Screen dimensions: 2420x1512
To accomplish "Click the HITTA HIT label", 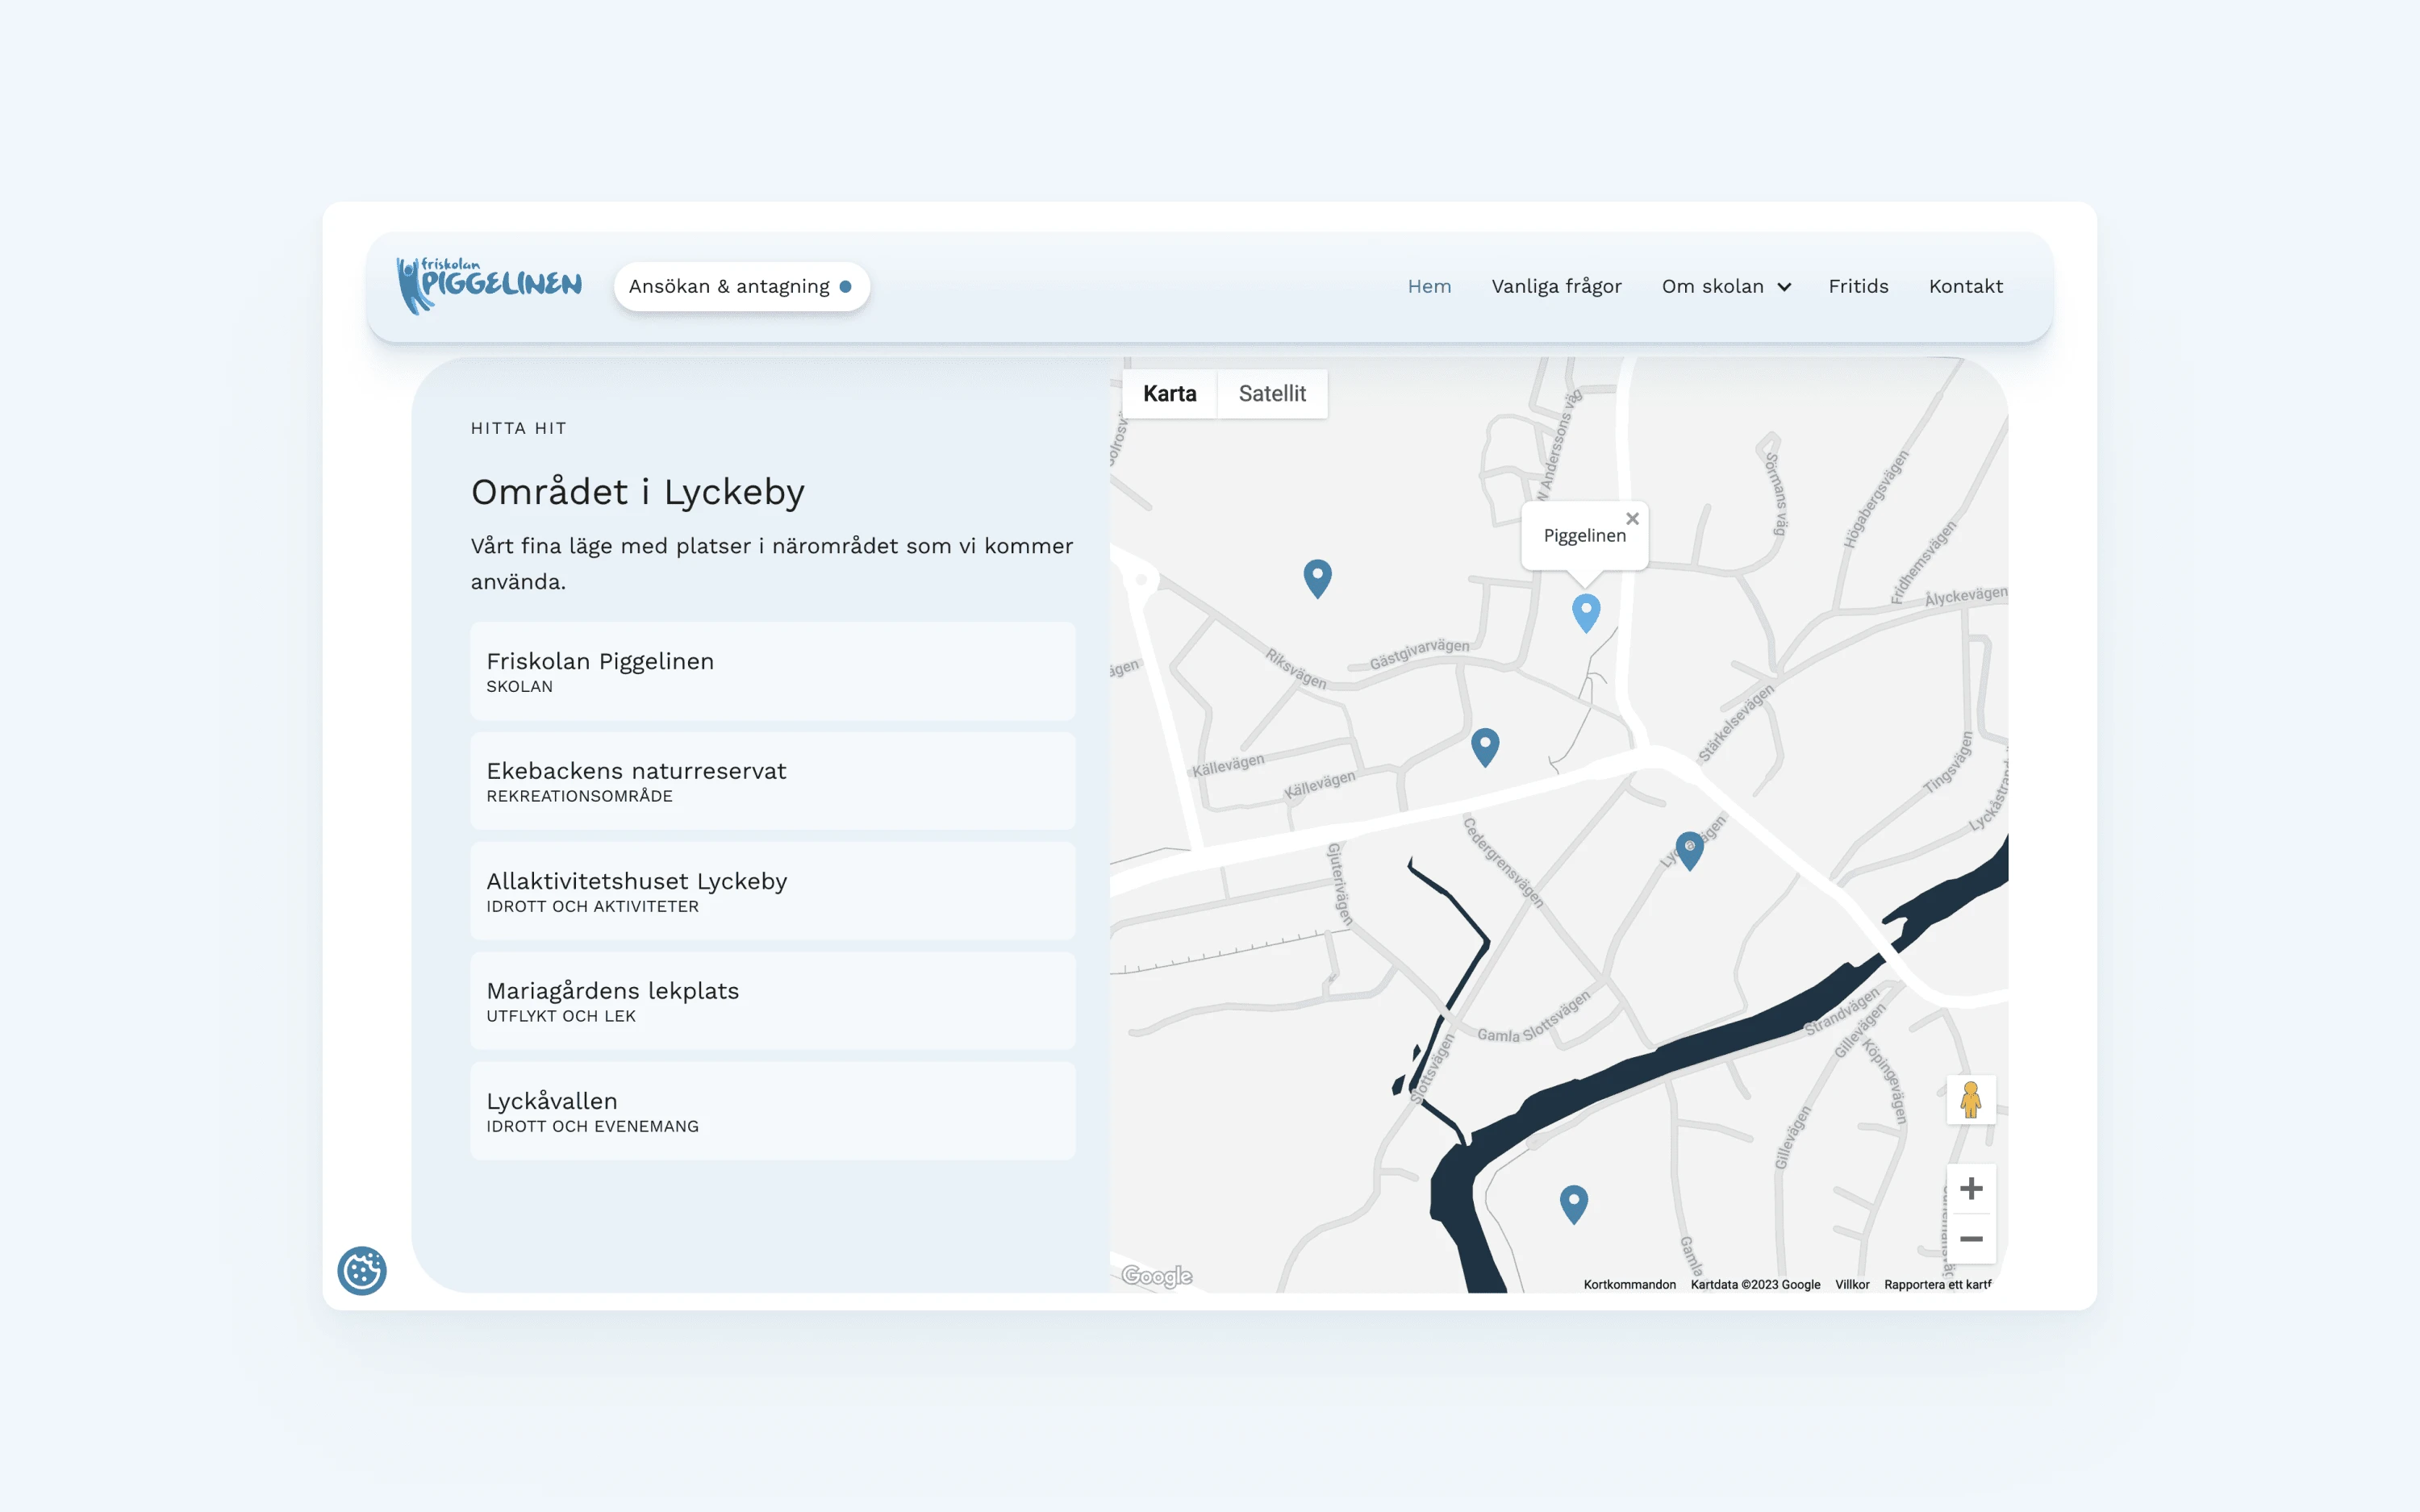I will pos(519,428).
